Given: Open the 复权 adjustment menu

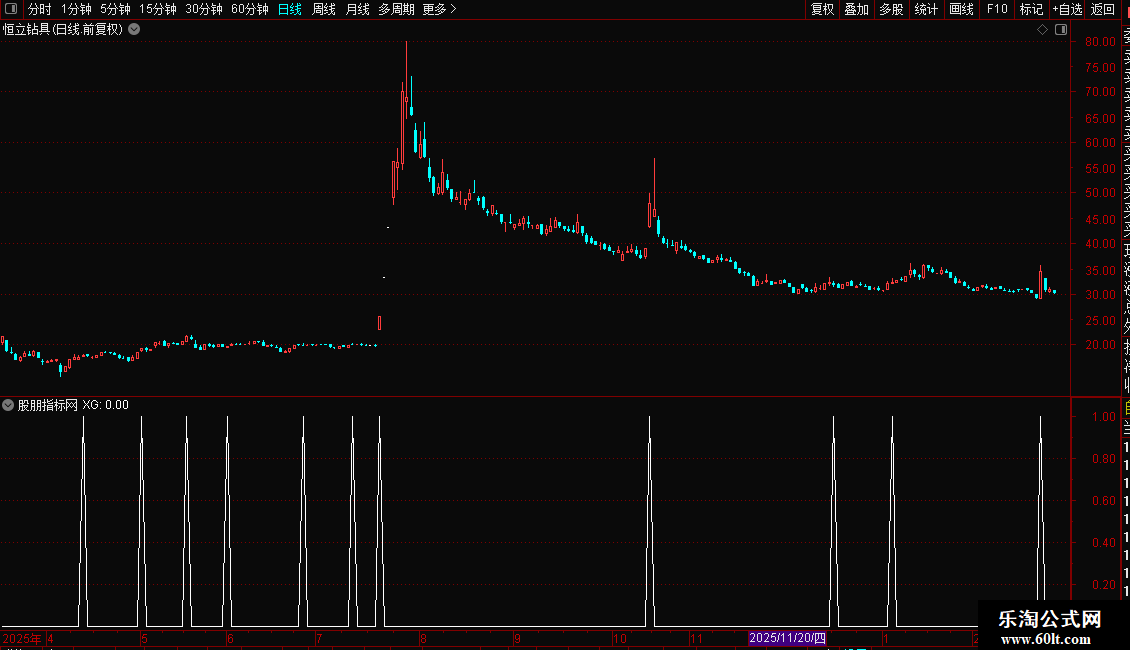Looking at the screenshot, I should [822, 9].
